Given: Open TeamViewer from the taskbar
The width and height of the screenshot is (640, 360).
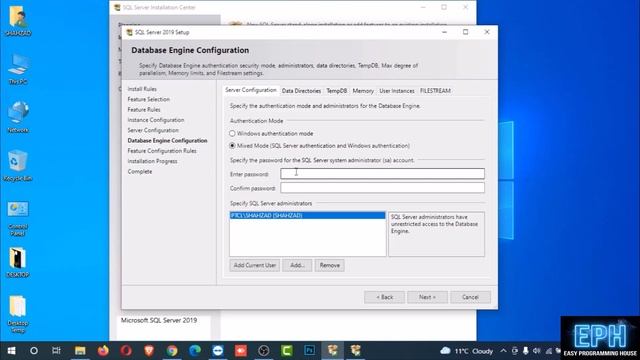Looking at the screenshot, I should coord(218,351).
